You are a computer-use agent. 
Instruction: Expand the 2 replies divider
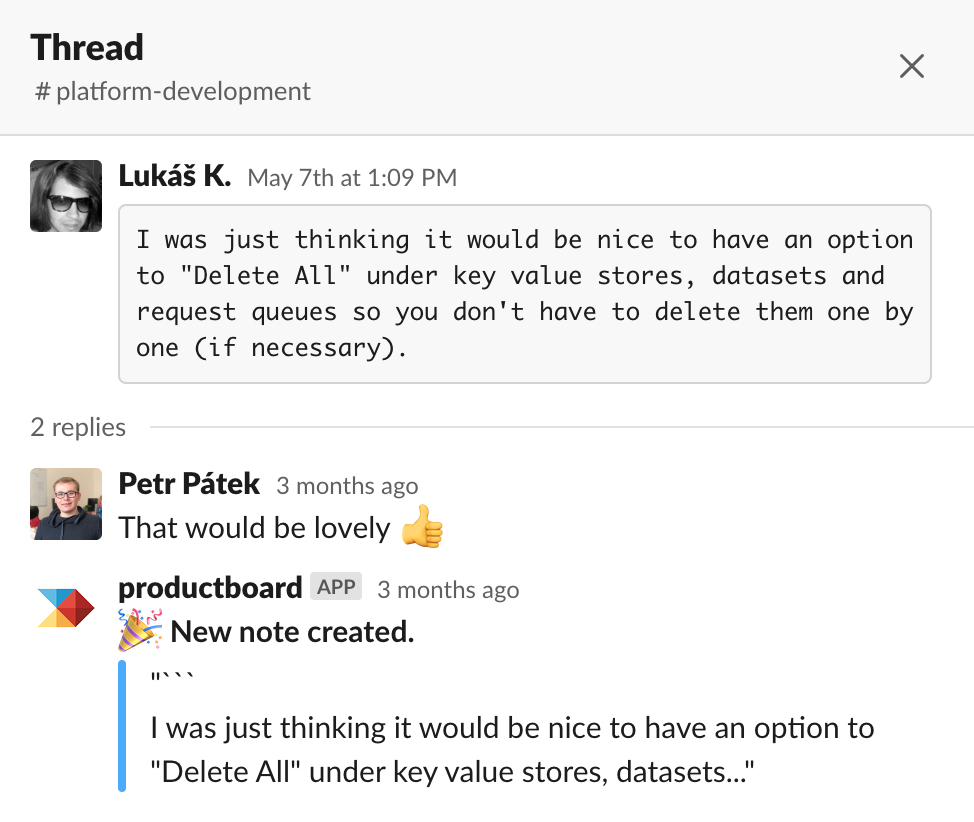[77, 427]
